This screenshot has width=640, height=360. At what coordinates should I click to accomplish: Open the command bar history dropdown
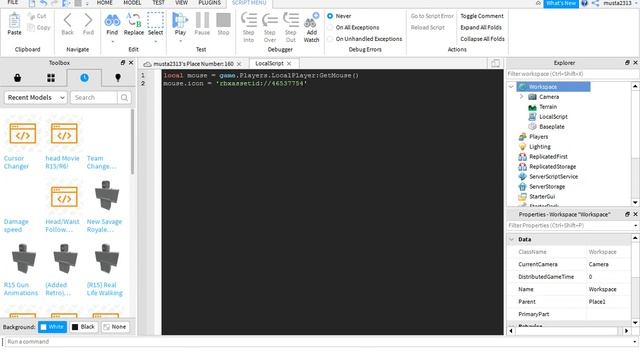pyautogui.click(x=635, y=342)
